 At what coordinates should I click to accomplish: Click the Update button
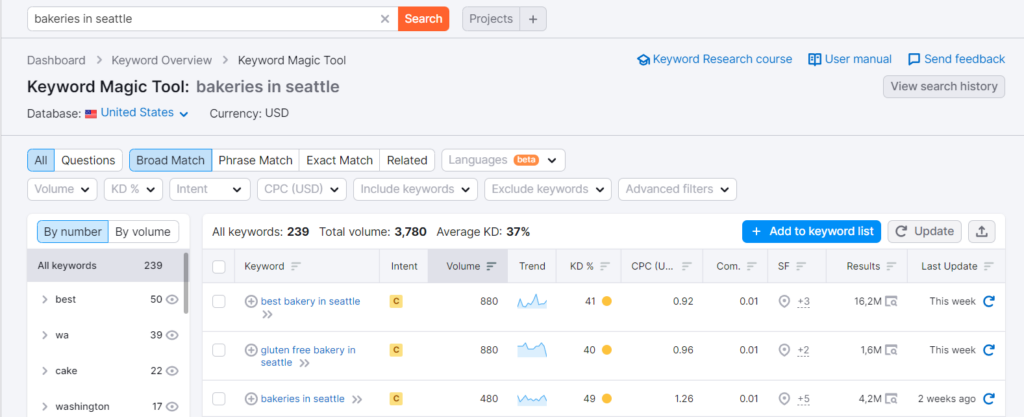click(925, 231)
